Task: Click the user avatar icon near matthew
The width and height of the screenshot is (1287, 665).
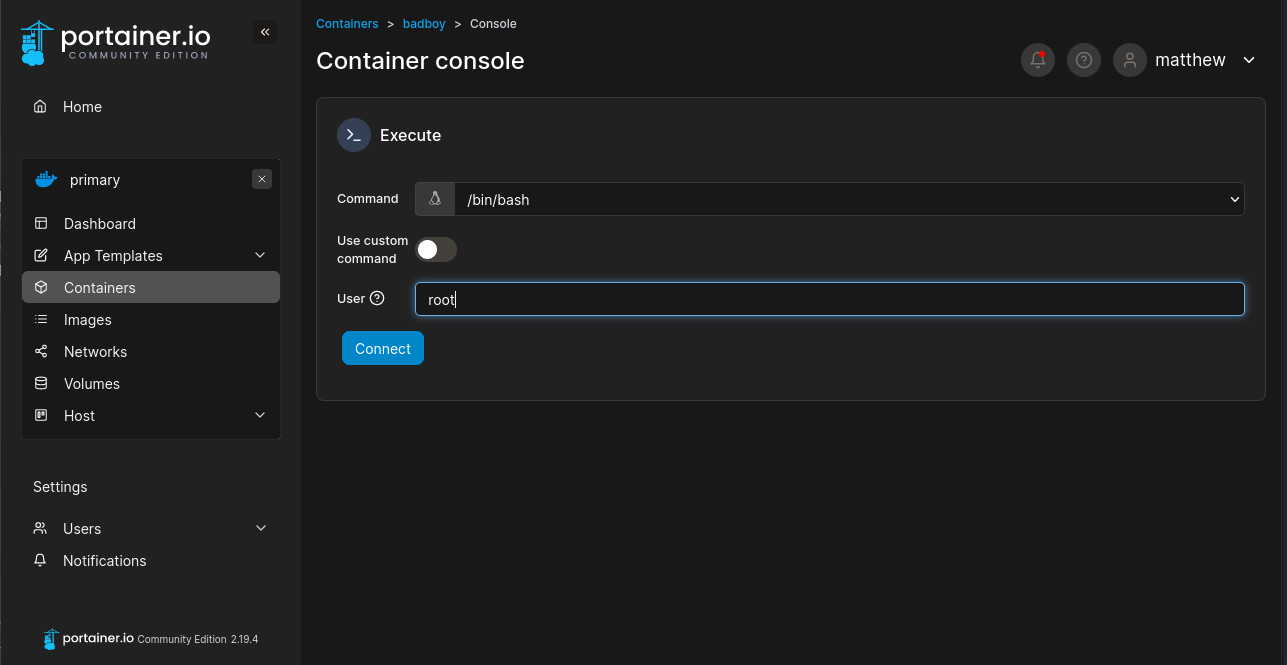Action: pyautogui.click(x=1130, y=60)
